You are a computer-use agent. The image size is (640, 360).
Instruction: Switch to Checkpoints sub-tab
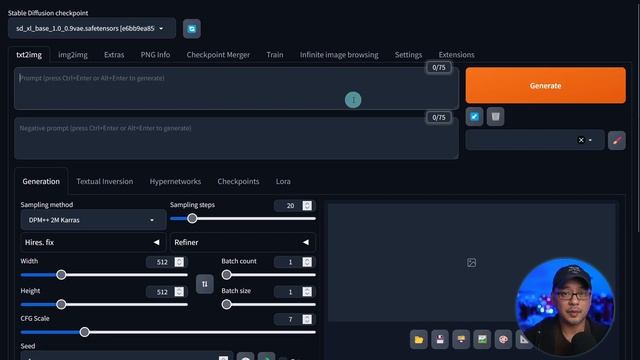point(238,181)
